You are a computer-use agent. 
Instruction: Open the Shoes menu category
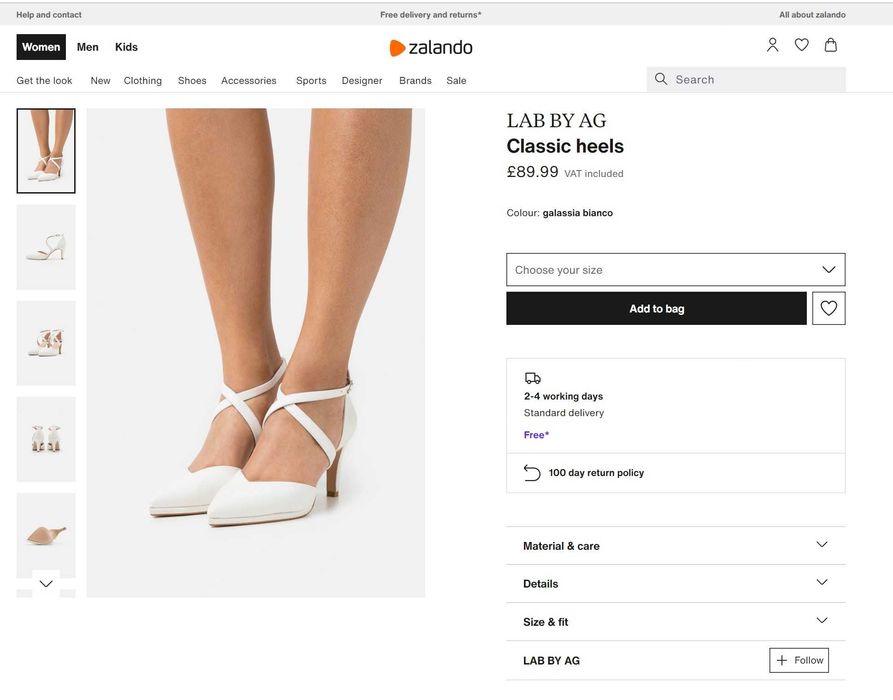click(x=192, y=80)
